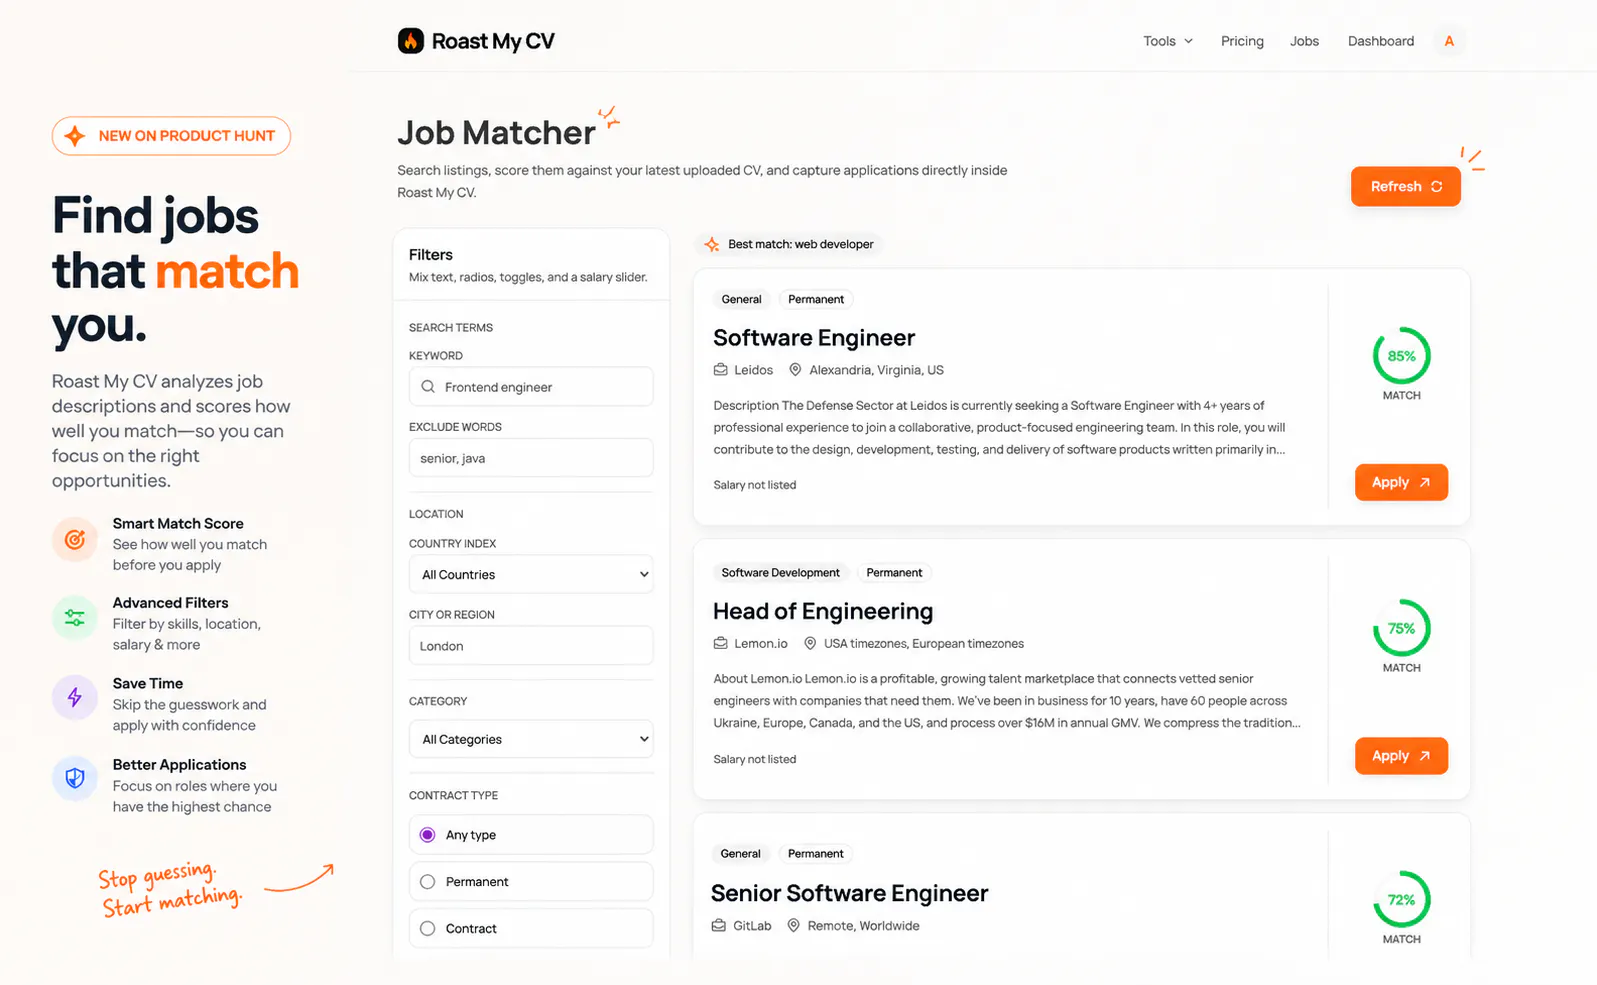Click the sparkle icon beside Best match
Viewport: 1597px width, 985px height.
tap(712, 244)
